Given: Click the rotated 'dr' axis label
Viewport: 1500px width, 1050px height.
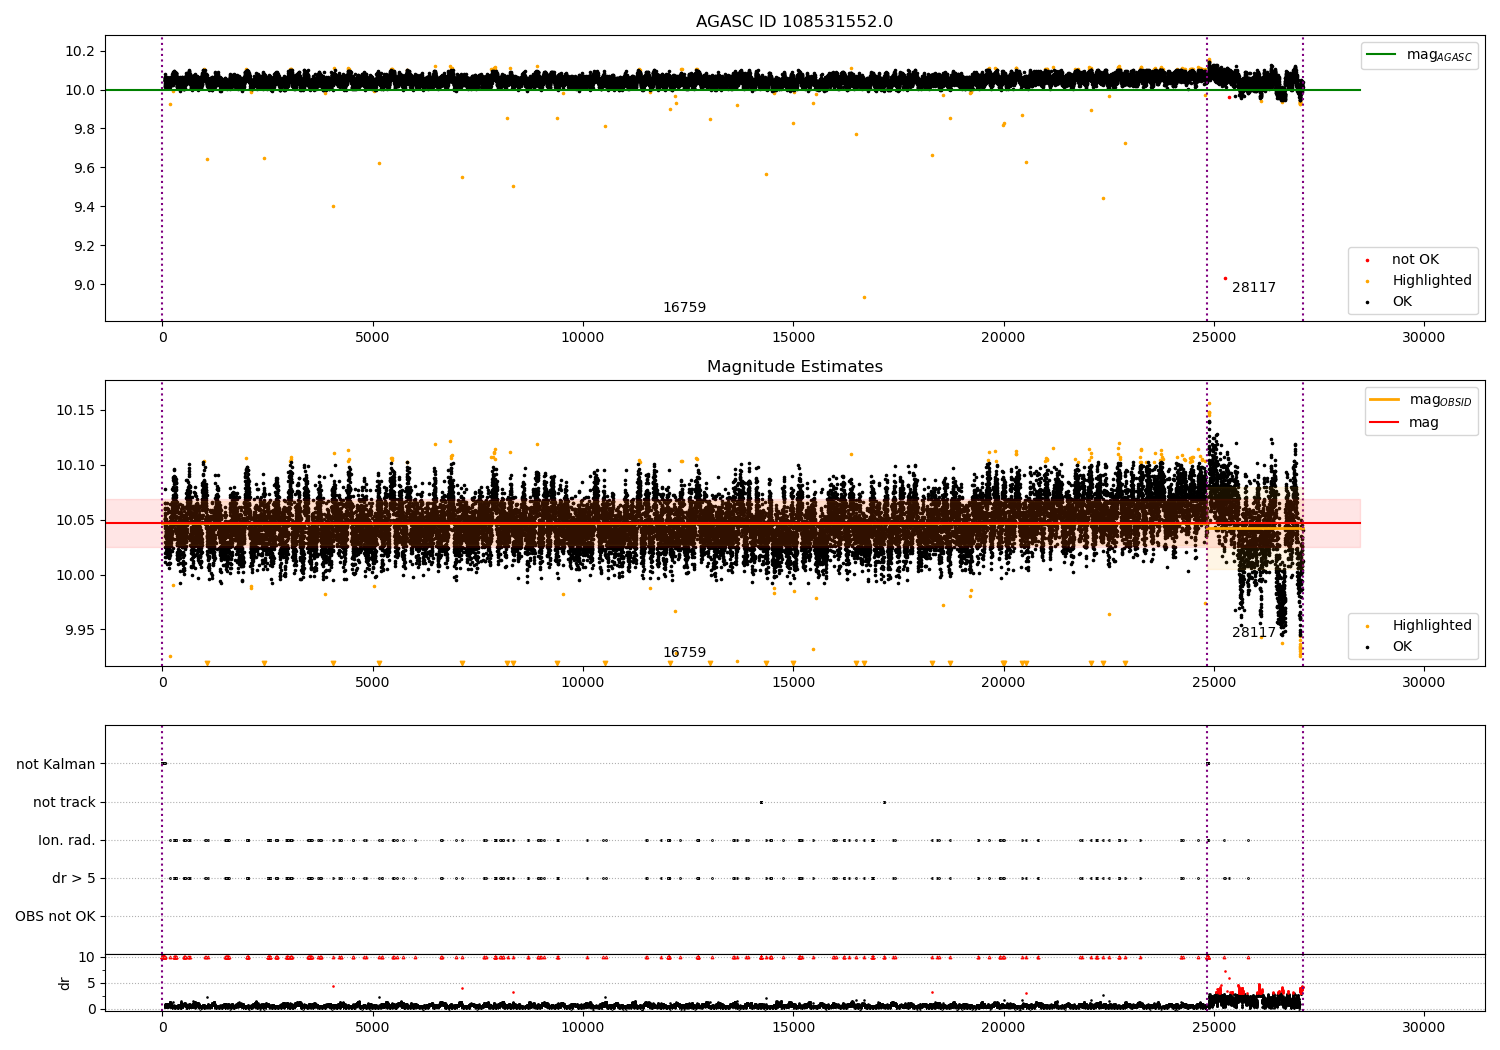Looking at the screenshot, I should click(65, 983).
